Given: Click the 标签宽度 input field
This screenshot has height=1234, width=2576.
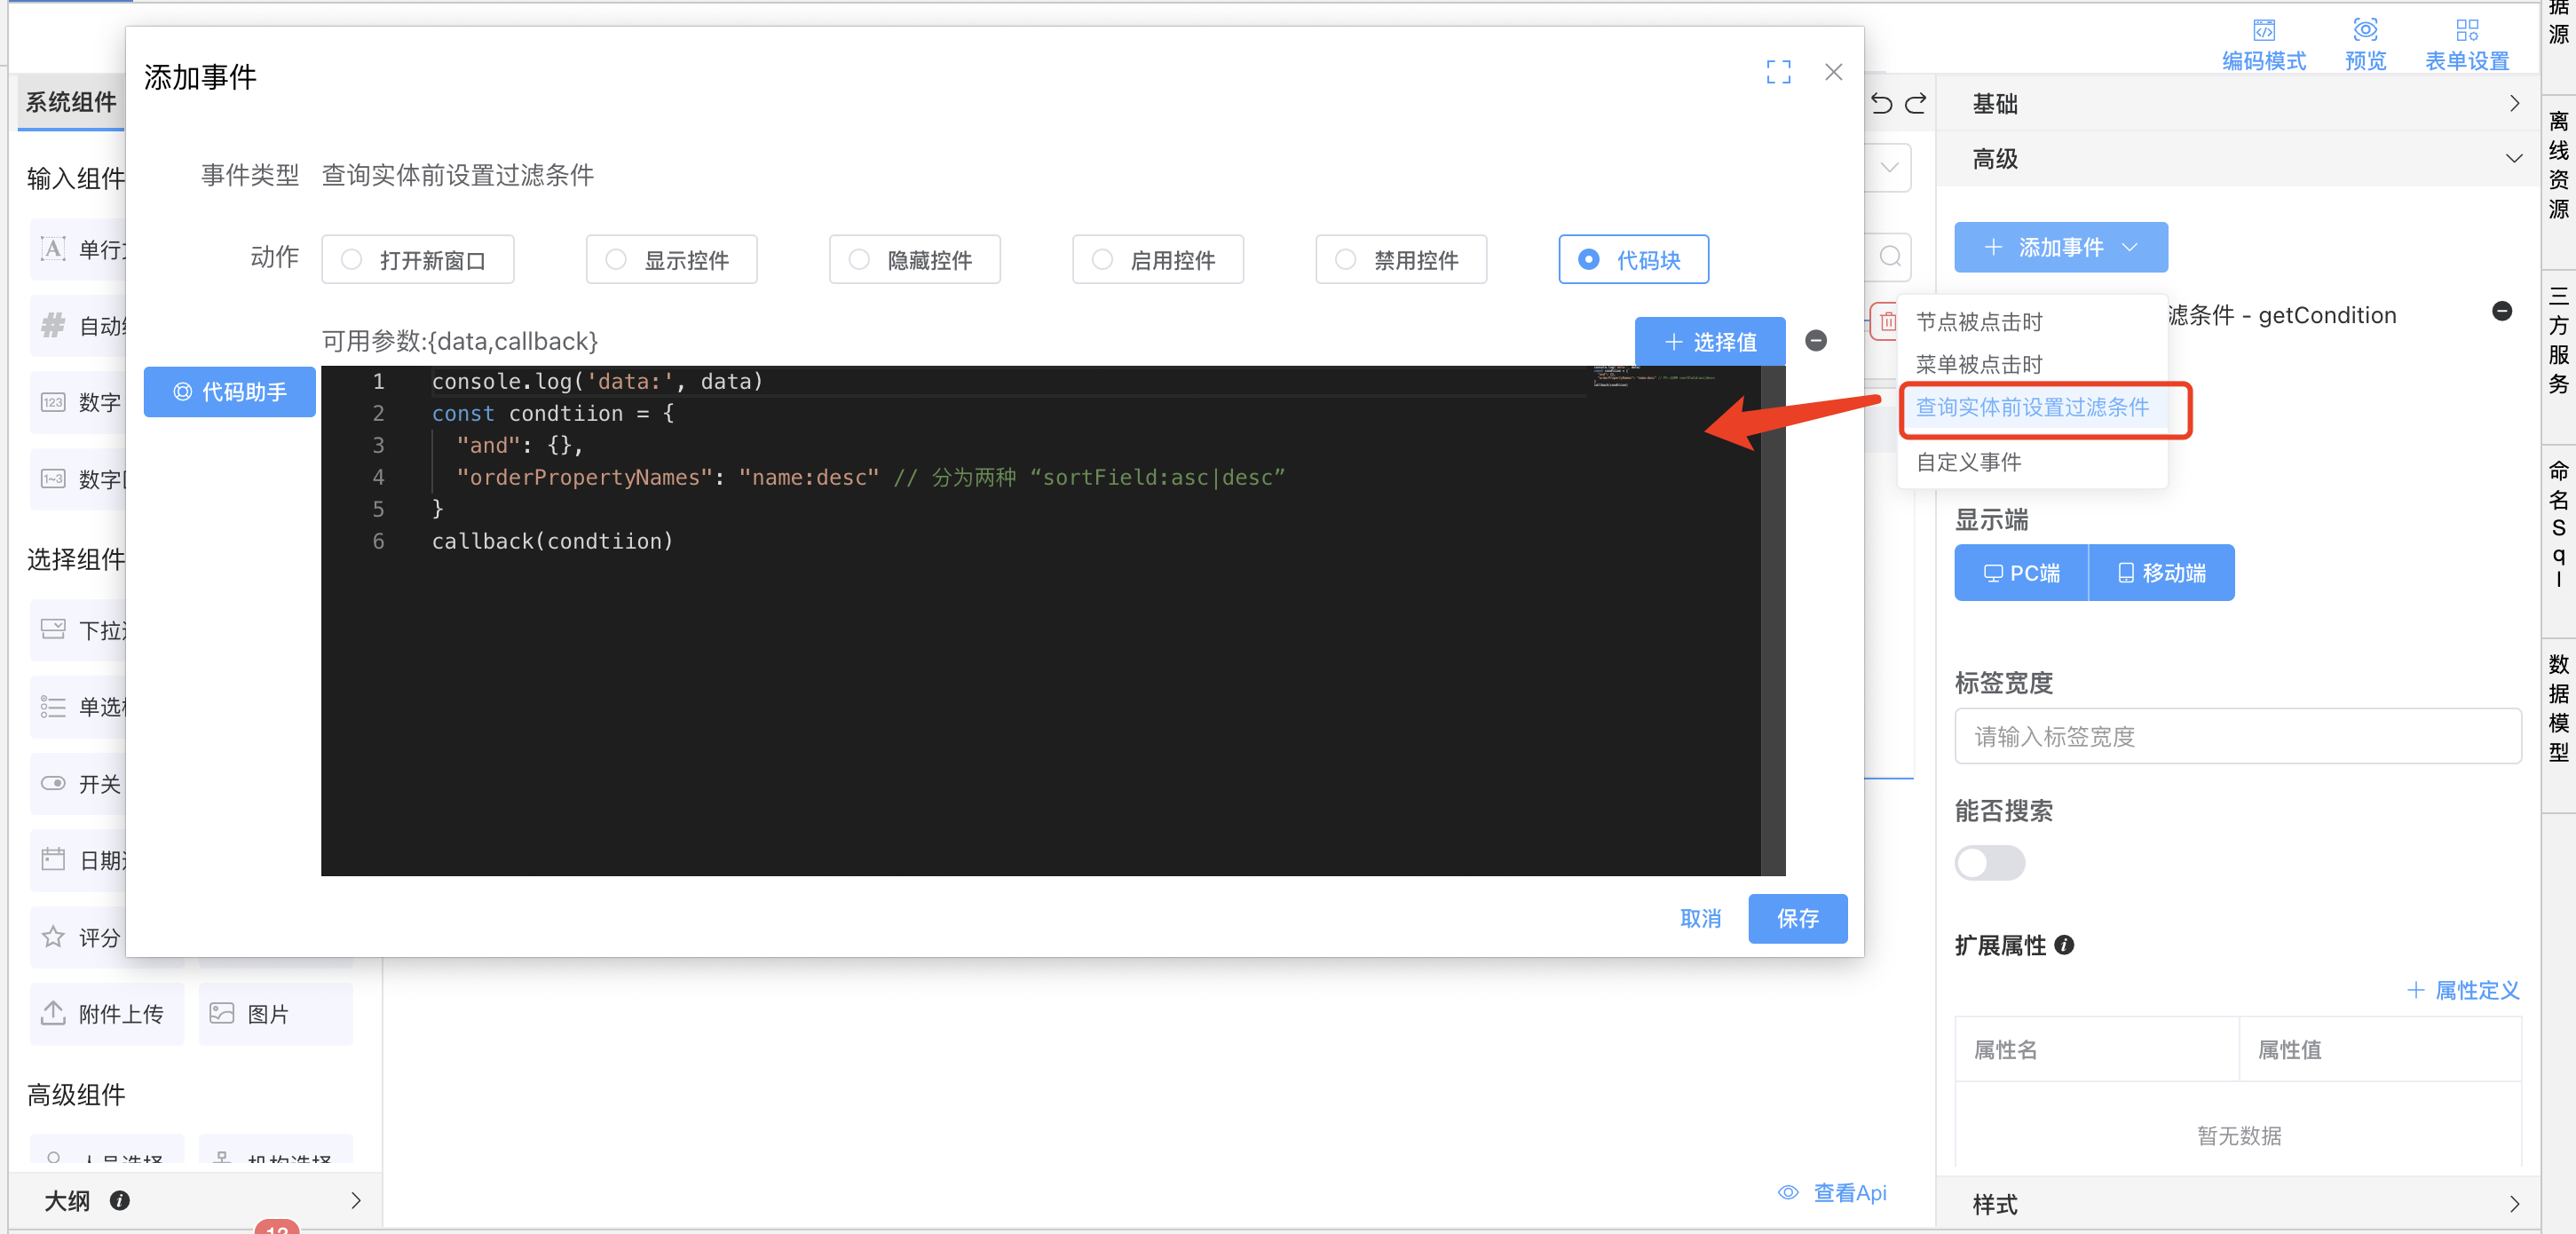Looking at the screenshot, I should [2236, 737].
